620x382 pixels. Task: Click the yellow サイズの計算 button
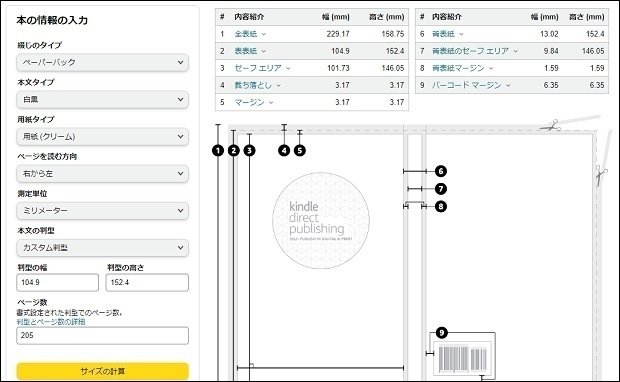tap(102, 371)
